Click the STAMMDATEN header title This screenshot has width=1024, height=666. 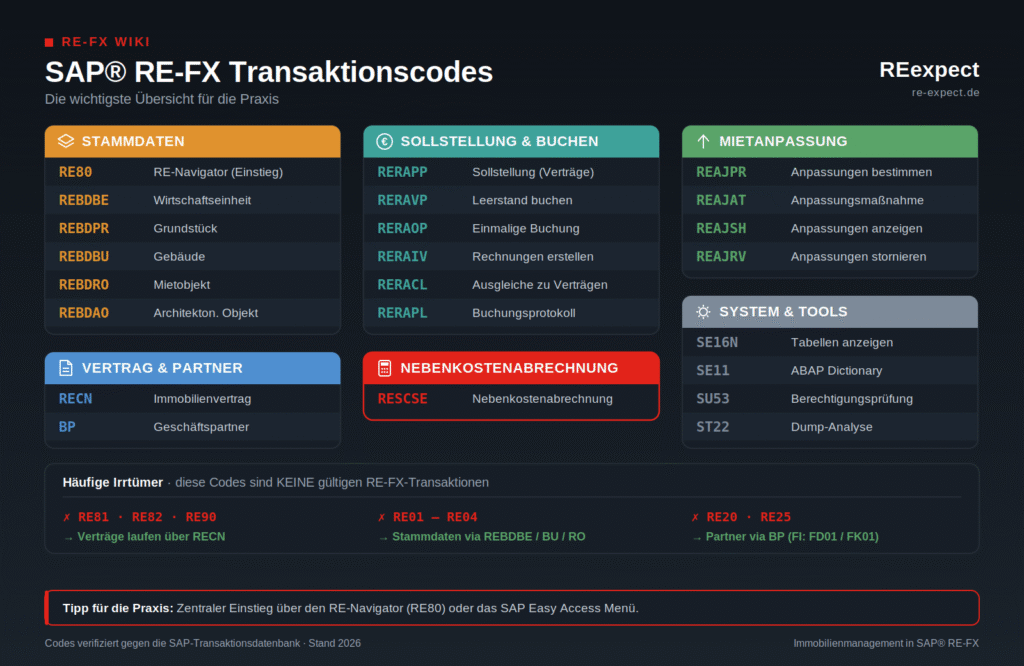[133, 141]
